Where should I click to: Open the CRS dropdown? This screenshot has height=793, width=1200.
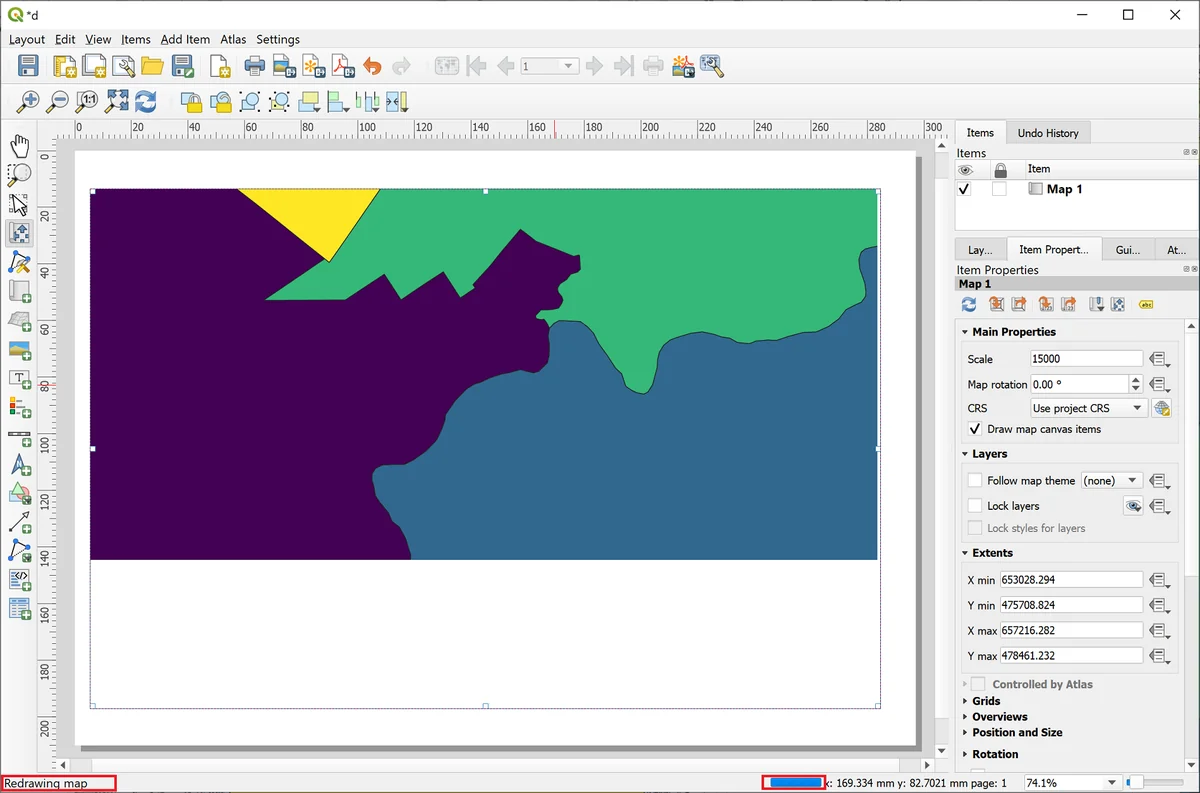pos(1087,408)
